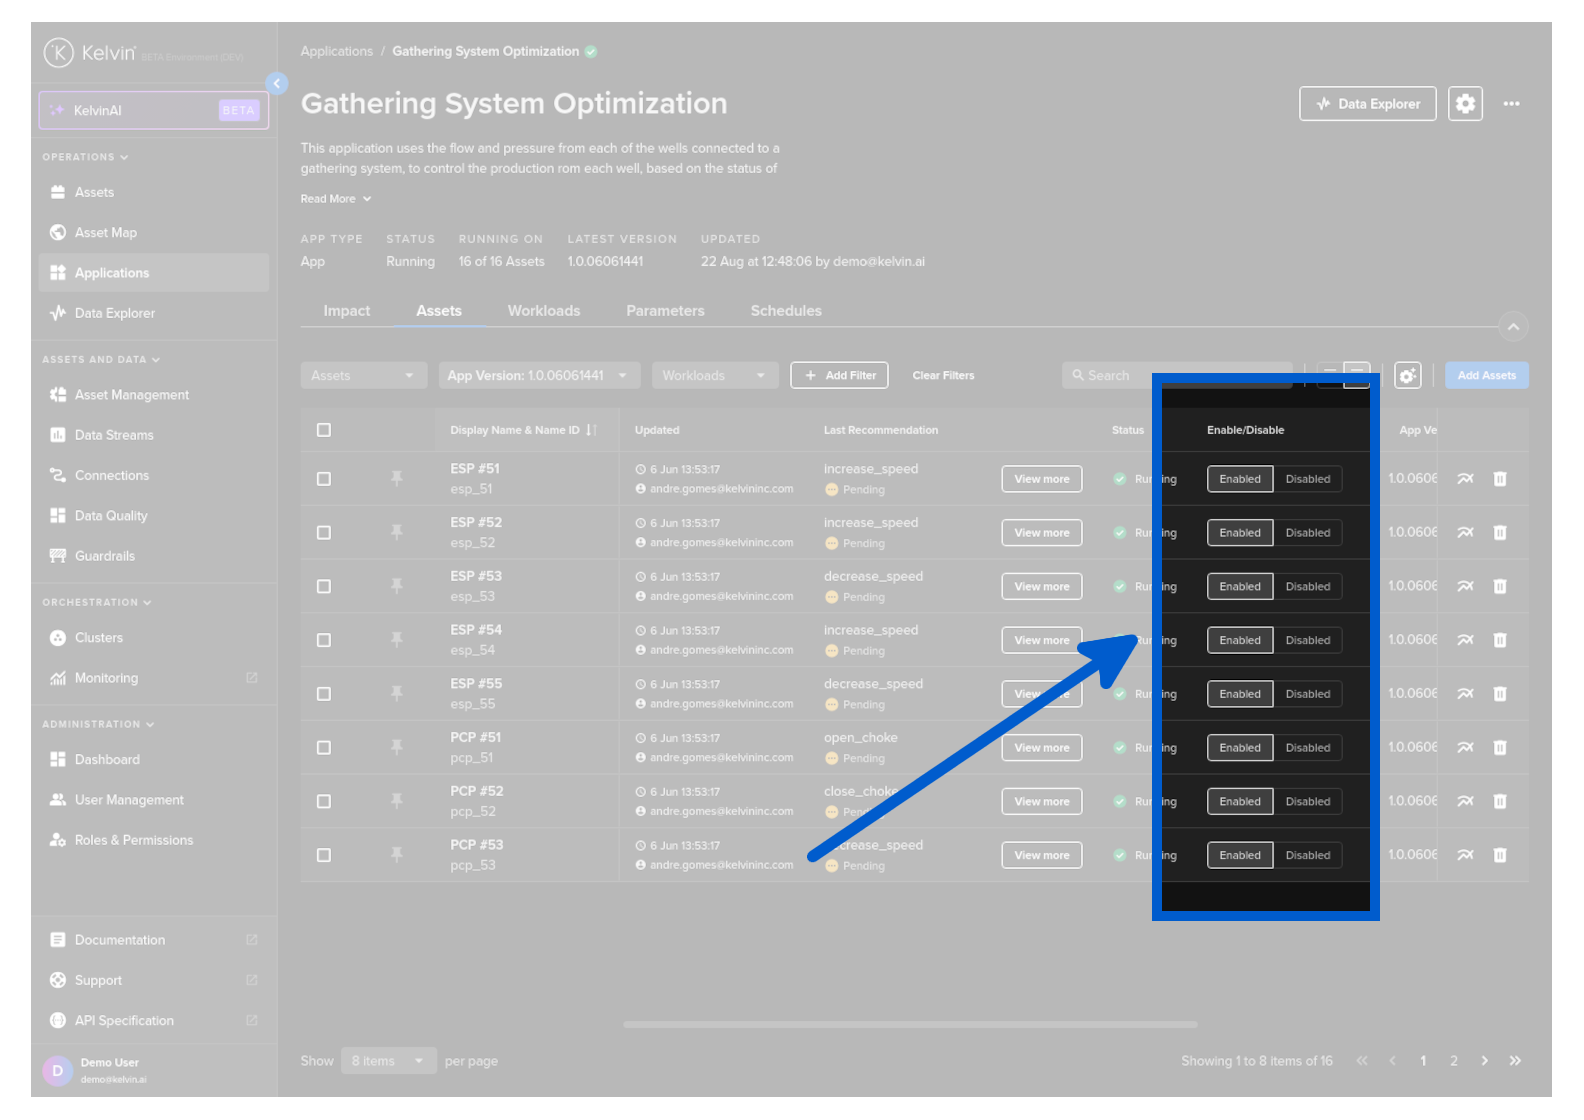Open the items per page dropdown
Viewport: 1584px width, 1120px height.
[x=388, y=1061]
